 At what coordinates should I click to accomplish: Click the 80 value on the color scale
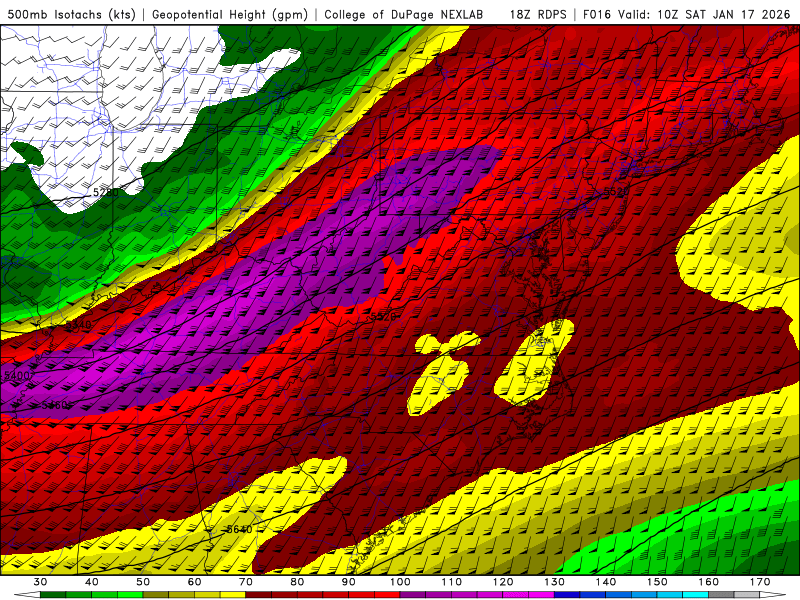tap(297, 582)
